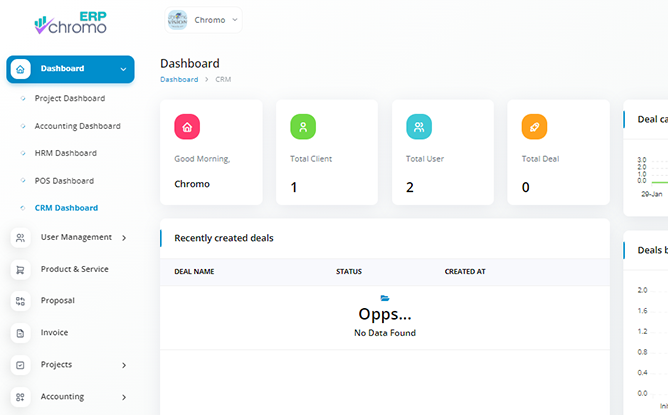Expand the User Management submenu
The width and height of the screenshot is (668, 415).
(123, 238)
